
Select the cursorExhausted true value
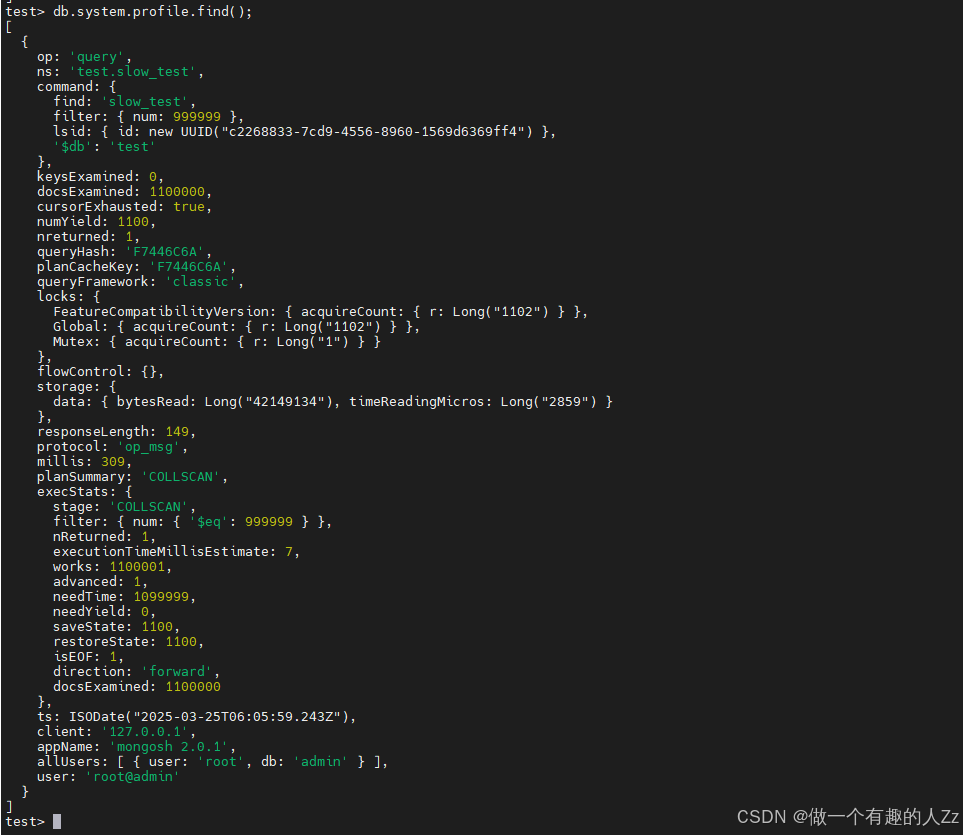190,206
